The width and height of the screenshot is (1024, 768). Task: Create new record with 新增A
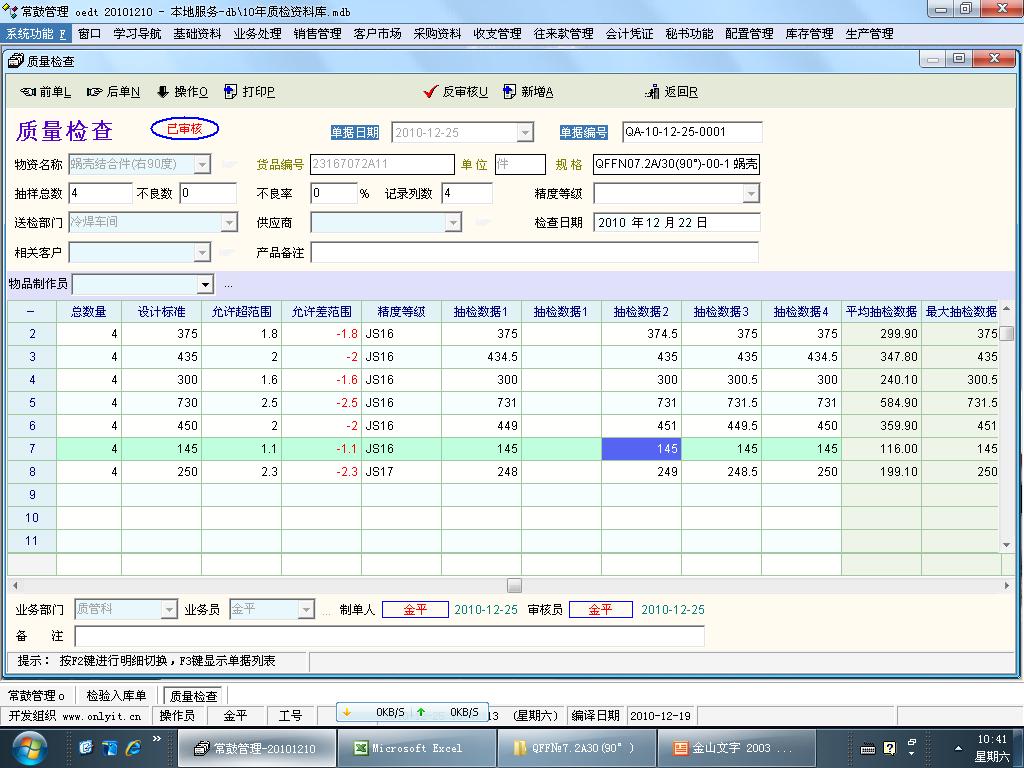(528, 92)
